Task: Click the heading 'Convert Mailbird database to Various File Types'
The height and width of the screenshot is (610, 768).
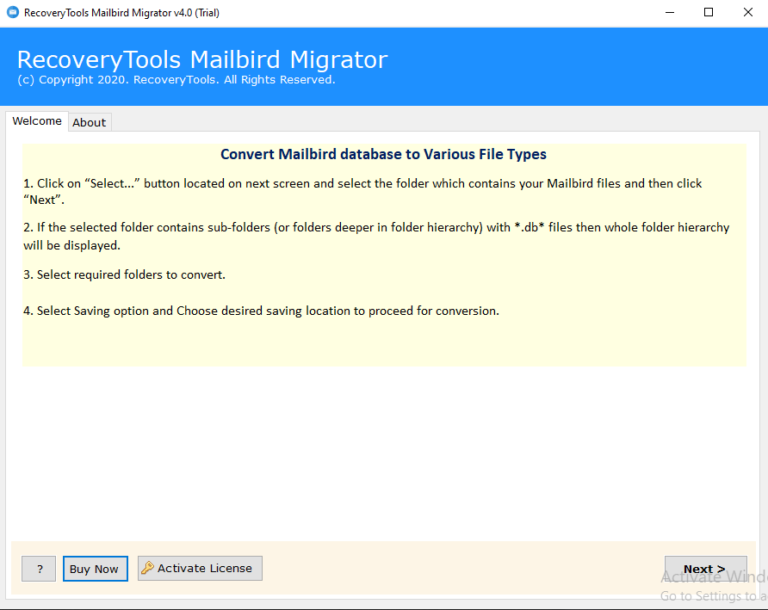Action: (384, 154)
